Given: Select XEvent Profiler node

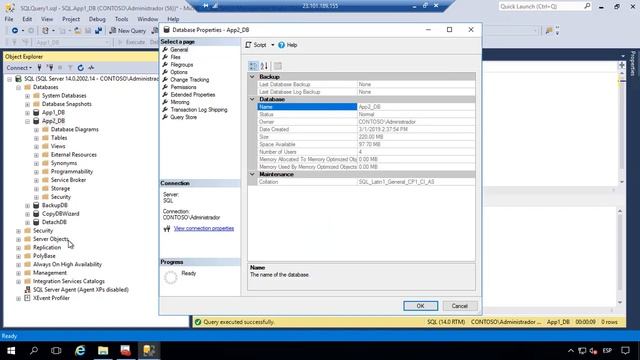Looking at the screenshot, I should [x=51, y=298].
